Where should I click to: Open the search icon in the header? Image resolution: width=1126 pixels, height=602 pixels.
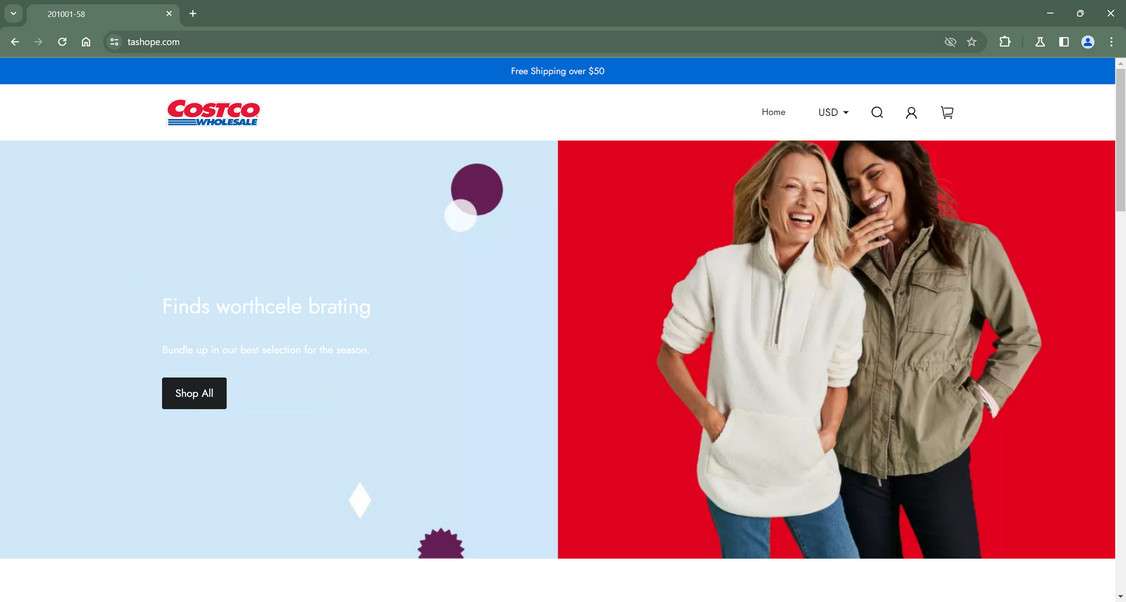(x=877, y=112)
